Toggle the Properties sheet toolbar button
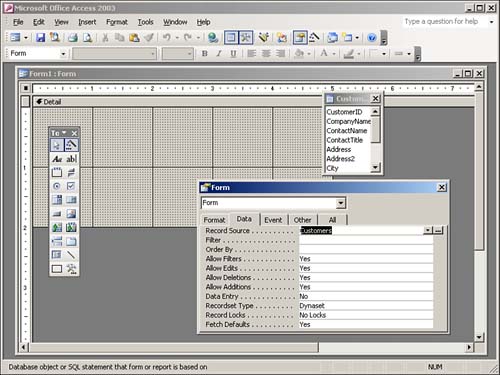500x375 pixels. [300, 37]
